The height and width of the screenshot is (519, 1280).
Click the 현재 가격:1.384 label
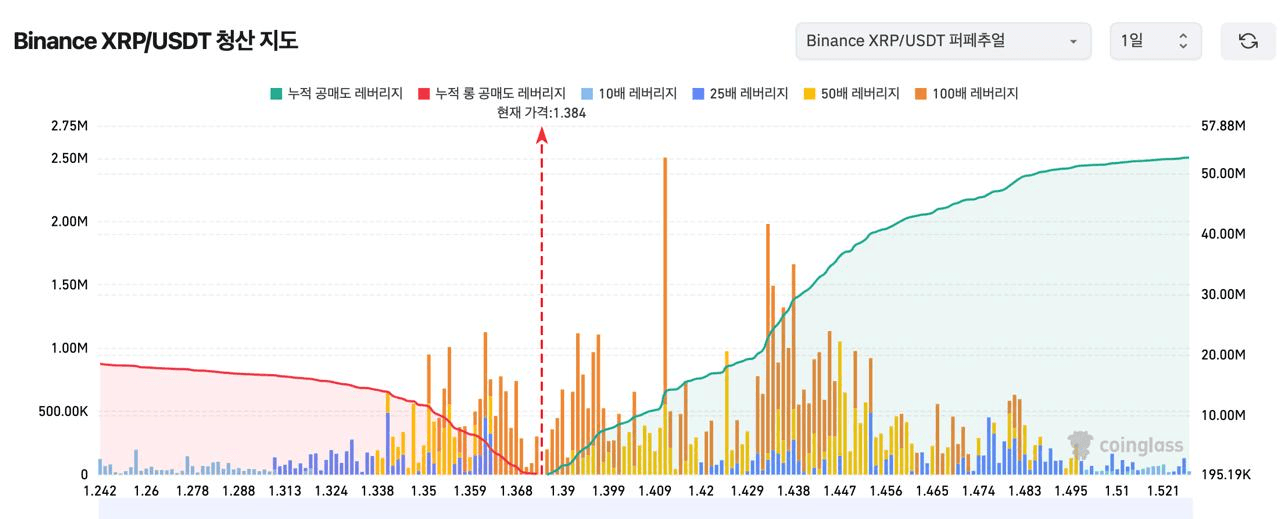pos(541,113)
